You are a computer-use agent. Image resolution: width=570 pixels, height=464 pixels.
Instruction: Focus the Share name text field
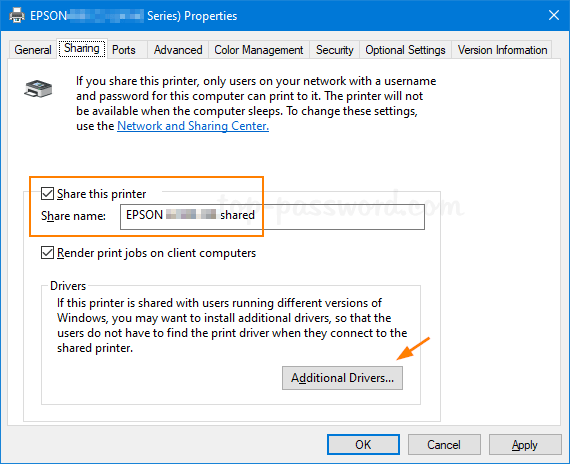pyautogui.click(x=272, y=217)
